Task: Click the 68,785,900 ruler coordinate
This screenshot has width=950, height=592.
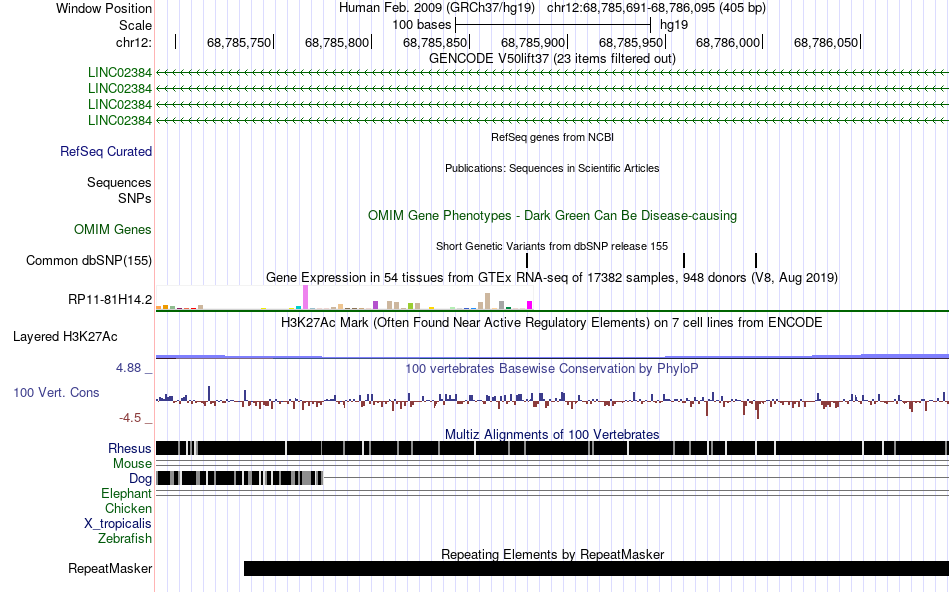Action: 533,42
